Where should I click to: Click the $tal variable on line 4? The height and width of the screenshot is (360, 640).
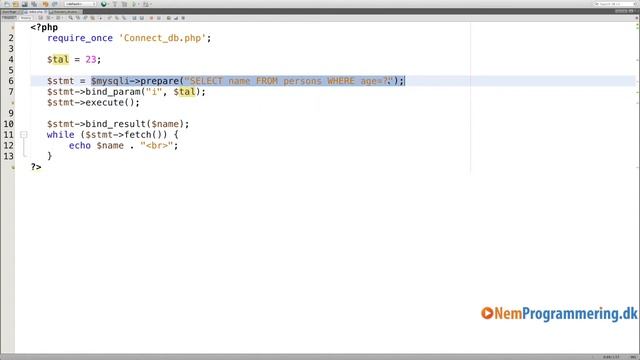coord(58,60)
